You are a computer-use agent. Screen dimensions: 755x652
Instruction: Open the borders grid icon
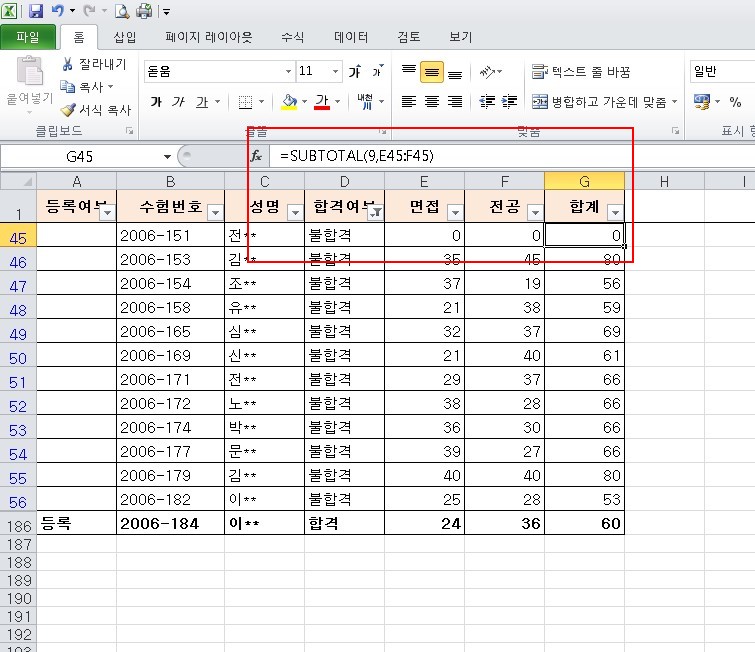(246, 102)
